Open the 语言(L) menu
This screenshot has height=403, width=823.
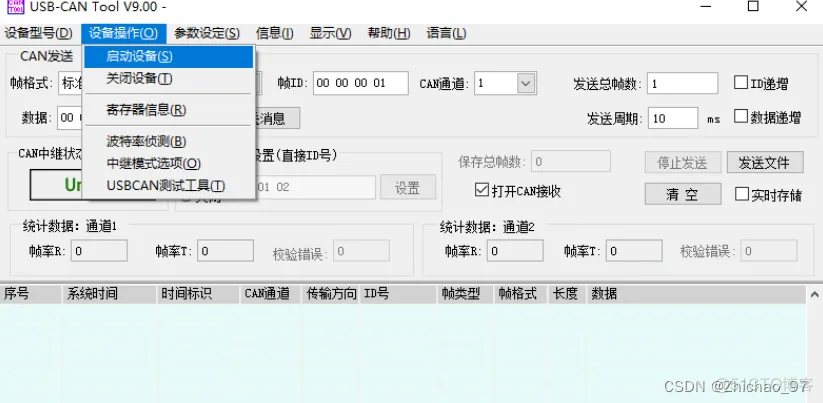446,34
